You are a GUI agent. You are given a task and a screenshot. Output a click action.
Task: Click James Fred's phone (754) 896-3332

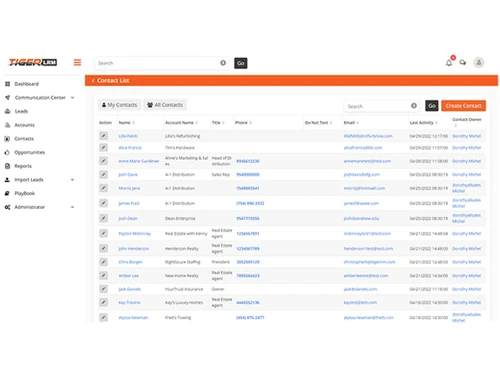pos(250,203)
